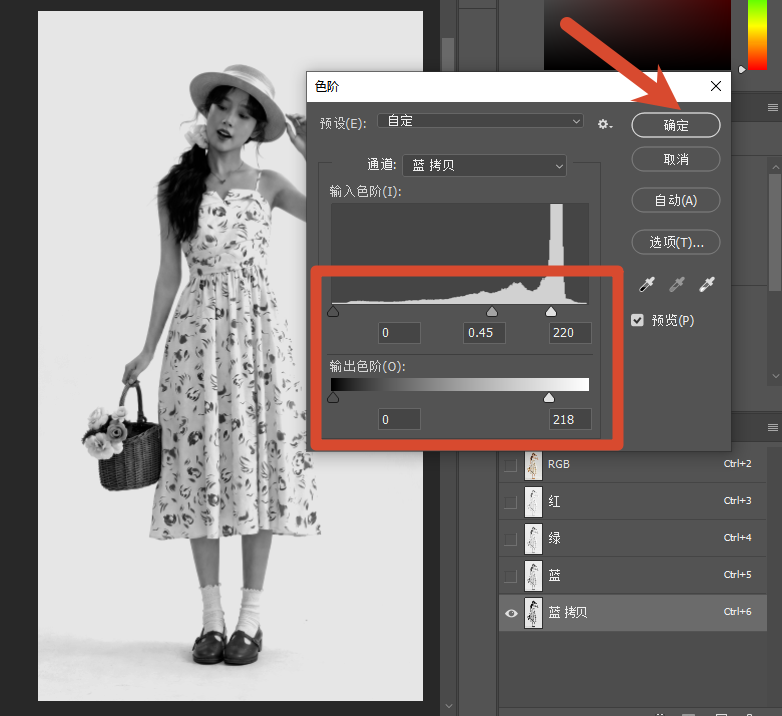The width and height of the screenshot is (782, 716).
Task: Open the 通道 channel dropdown
Action: click(x=484, y=165)
